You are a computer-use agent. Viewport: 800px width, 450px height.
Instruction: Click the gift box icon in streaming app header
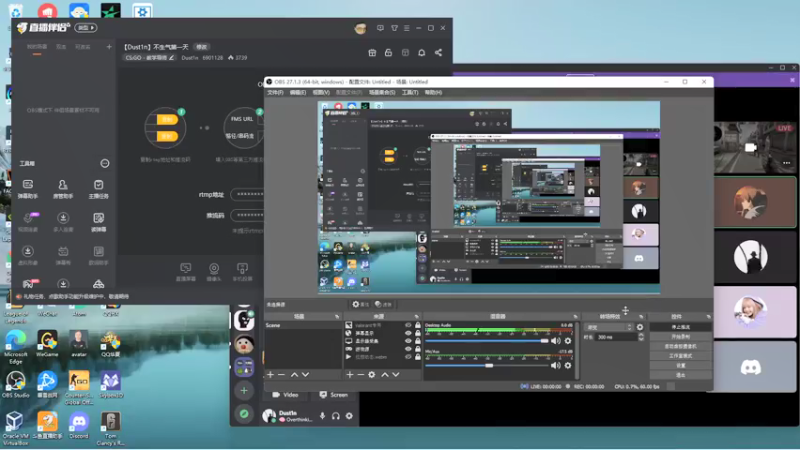[x=372, y=53]
